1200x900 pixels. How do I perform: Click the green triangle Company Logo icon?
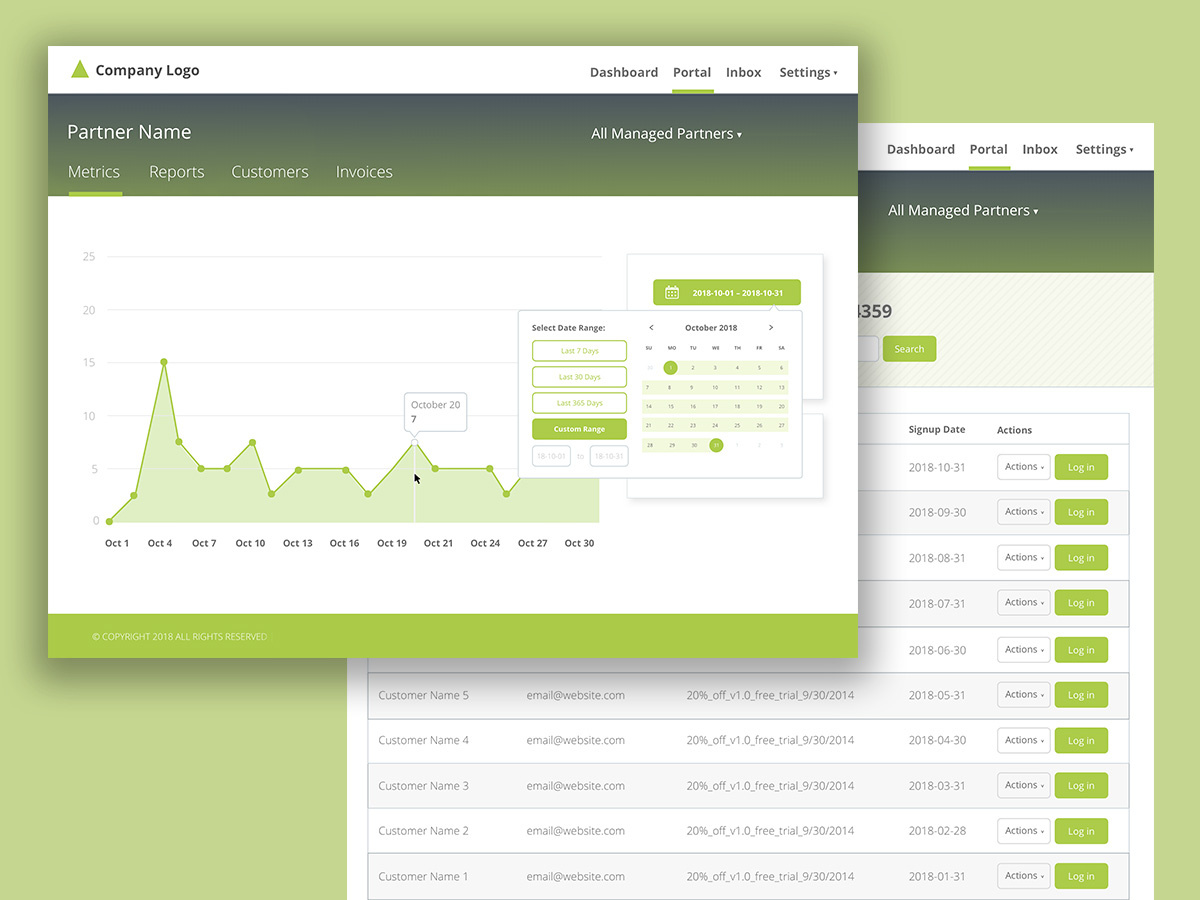click(80, 69)
